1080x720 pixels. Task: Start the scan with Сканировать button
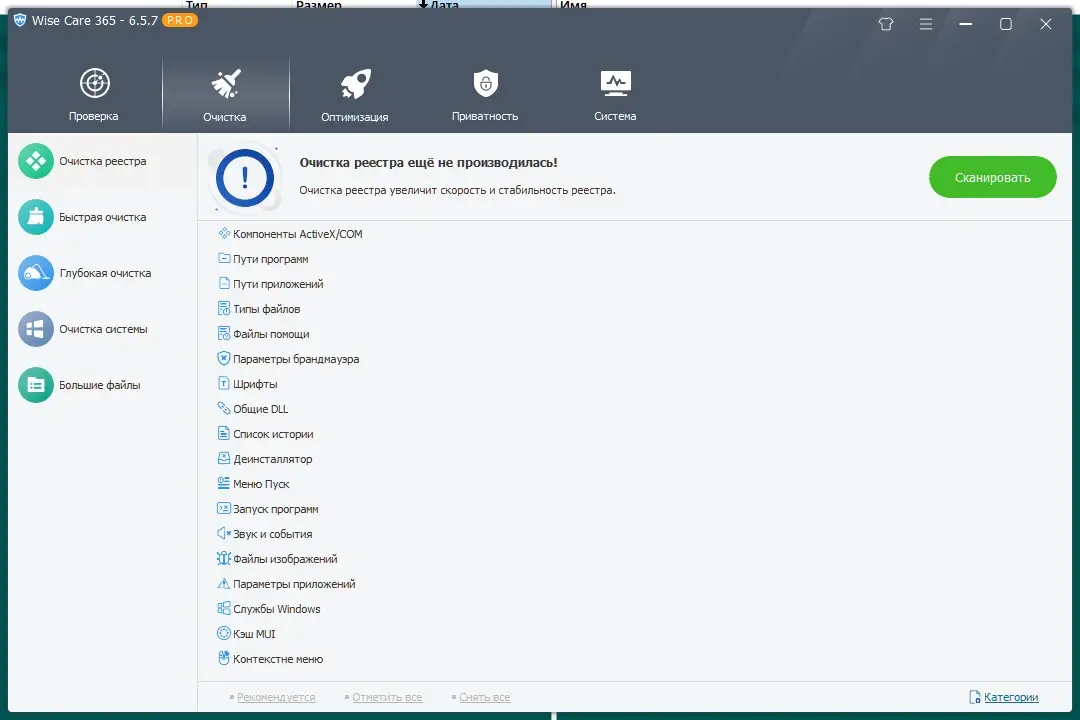[x=993, y=177]
